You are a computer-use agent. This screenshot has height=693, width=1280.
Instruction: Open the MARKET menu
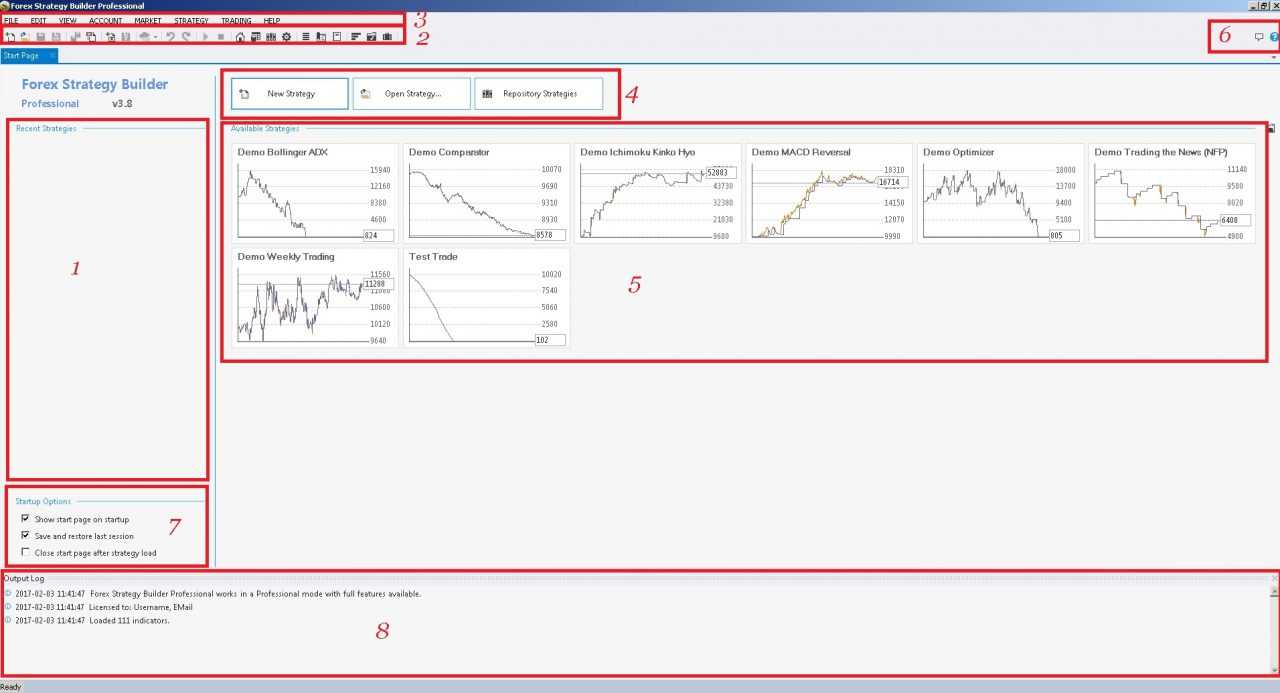(148, 20)
